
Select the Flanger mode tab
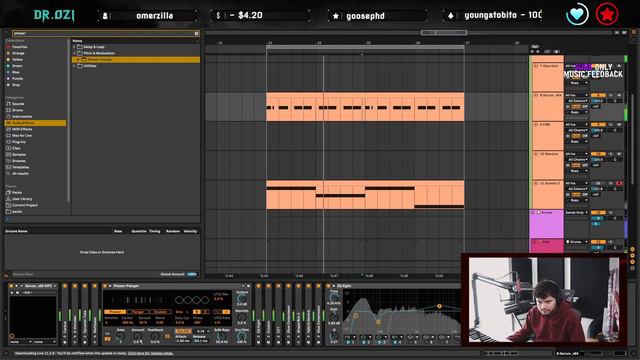[138, 312]
